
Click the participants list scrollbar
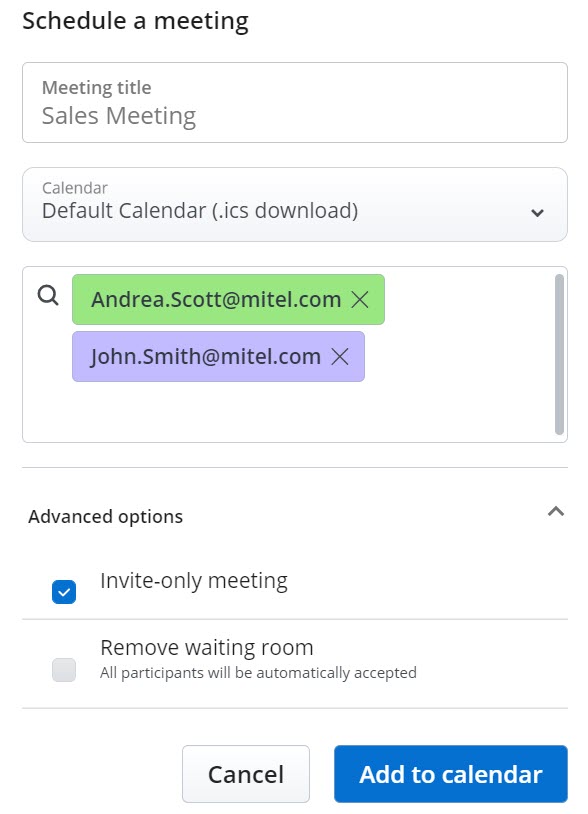[x=559, y=354]
